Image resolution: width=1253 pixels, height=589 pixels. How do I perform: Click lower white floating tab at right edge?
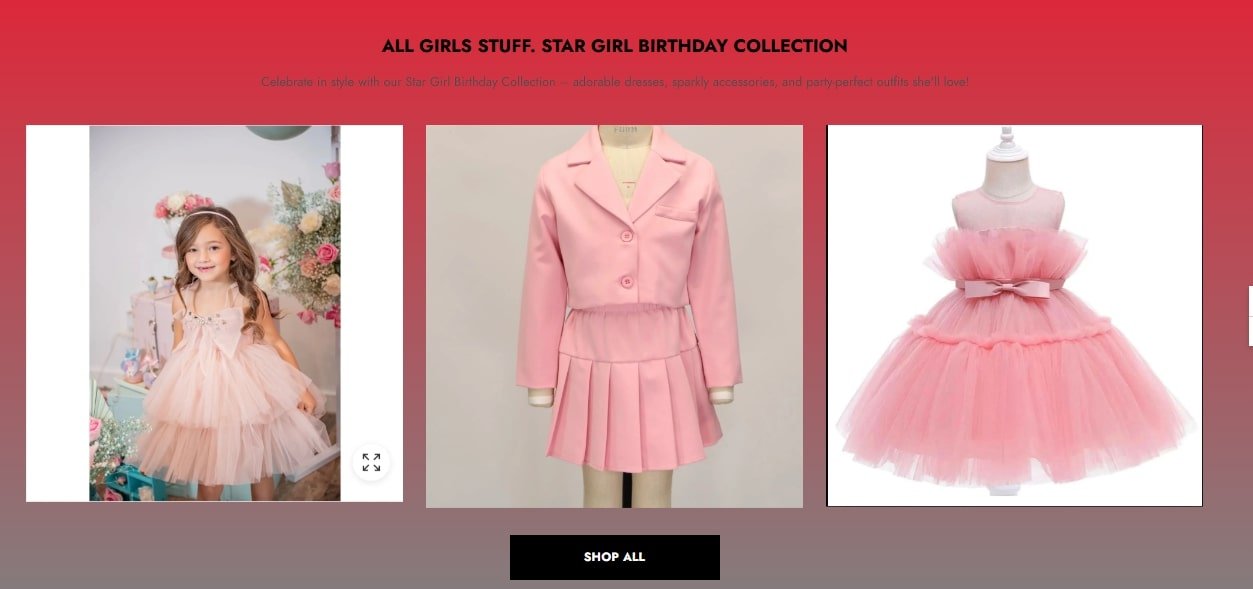[1250, 332]
